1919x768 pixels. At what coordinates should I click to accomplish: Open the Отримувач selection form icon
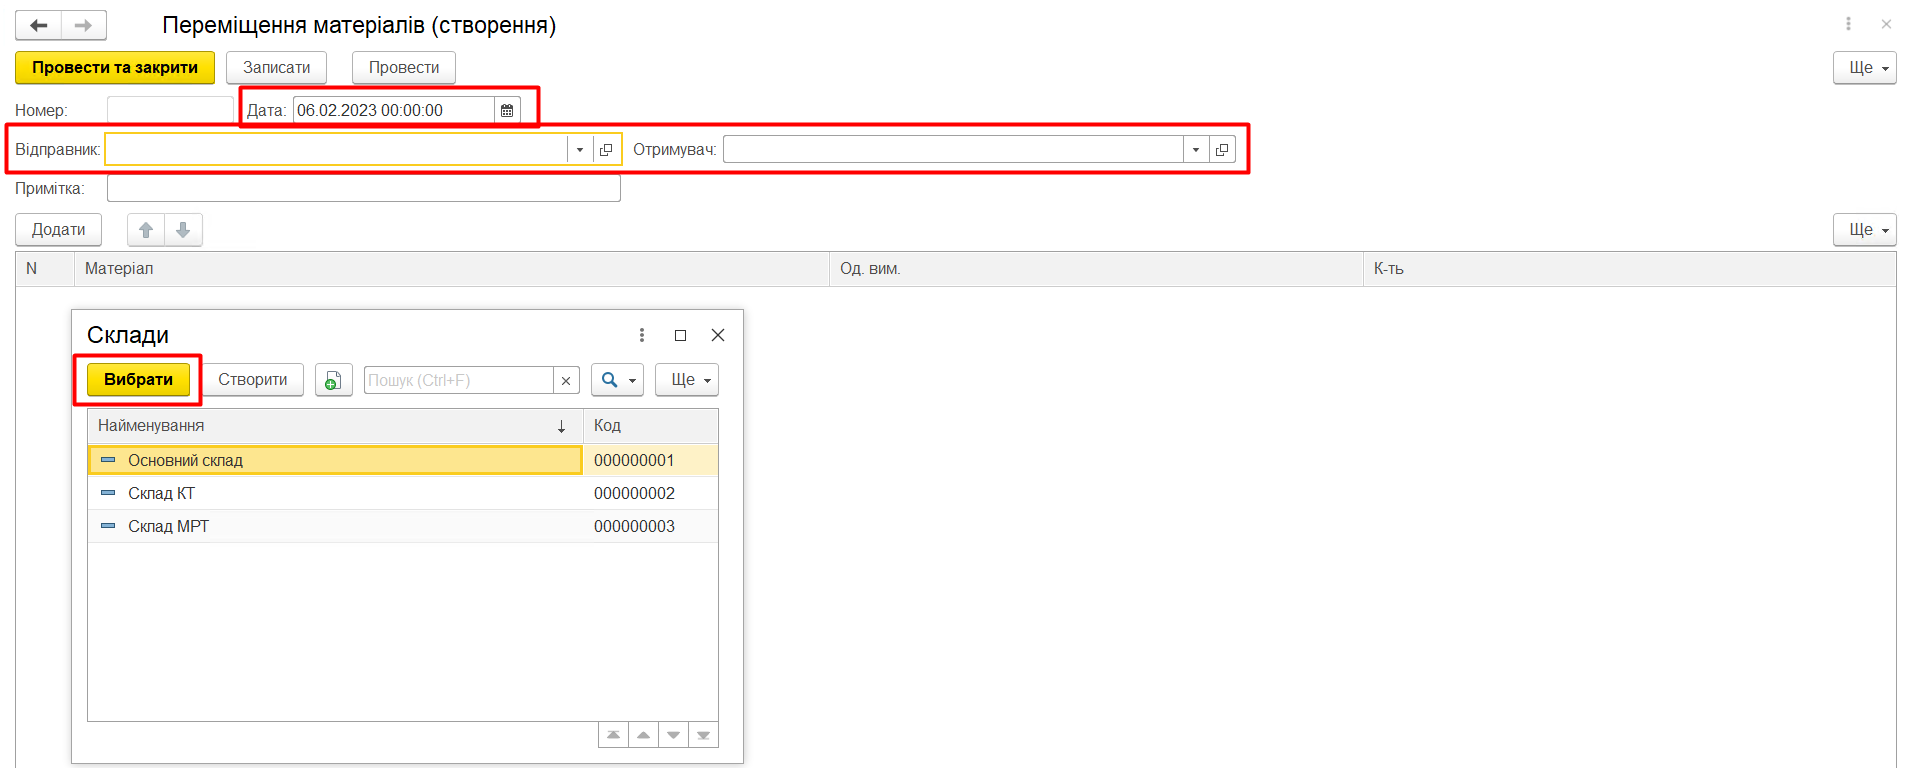pos(1222,149)
